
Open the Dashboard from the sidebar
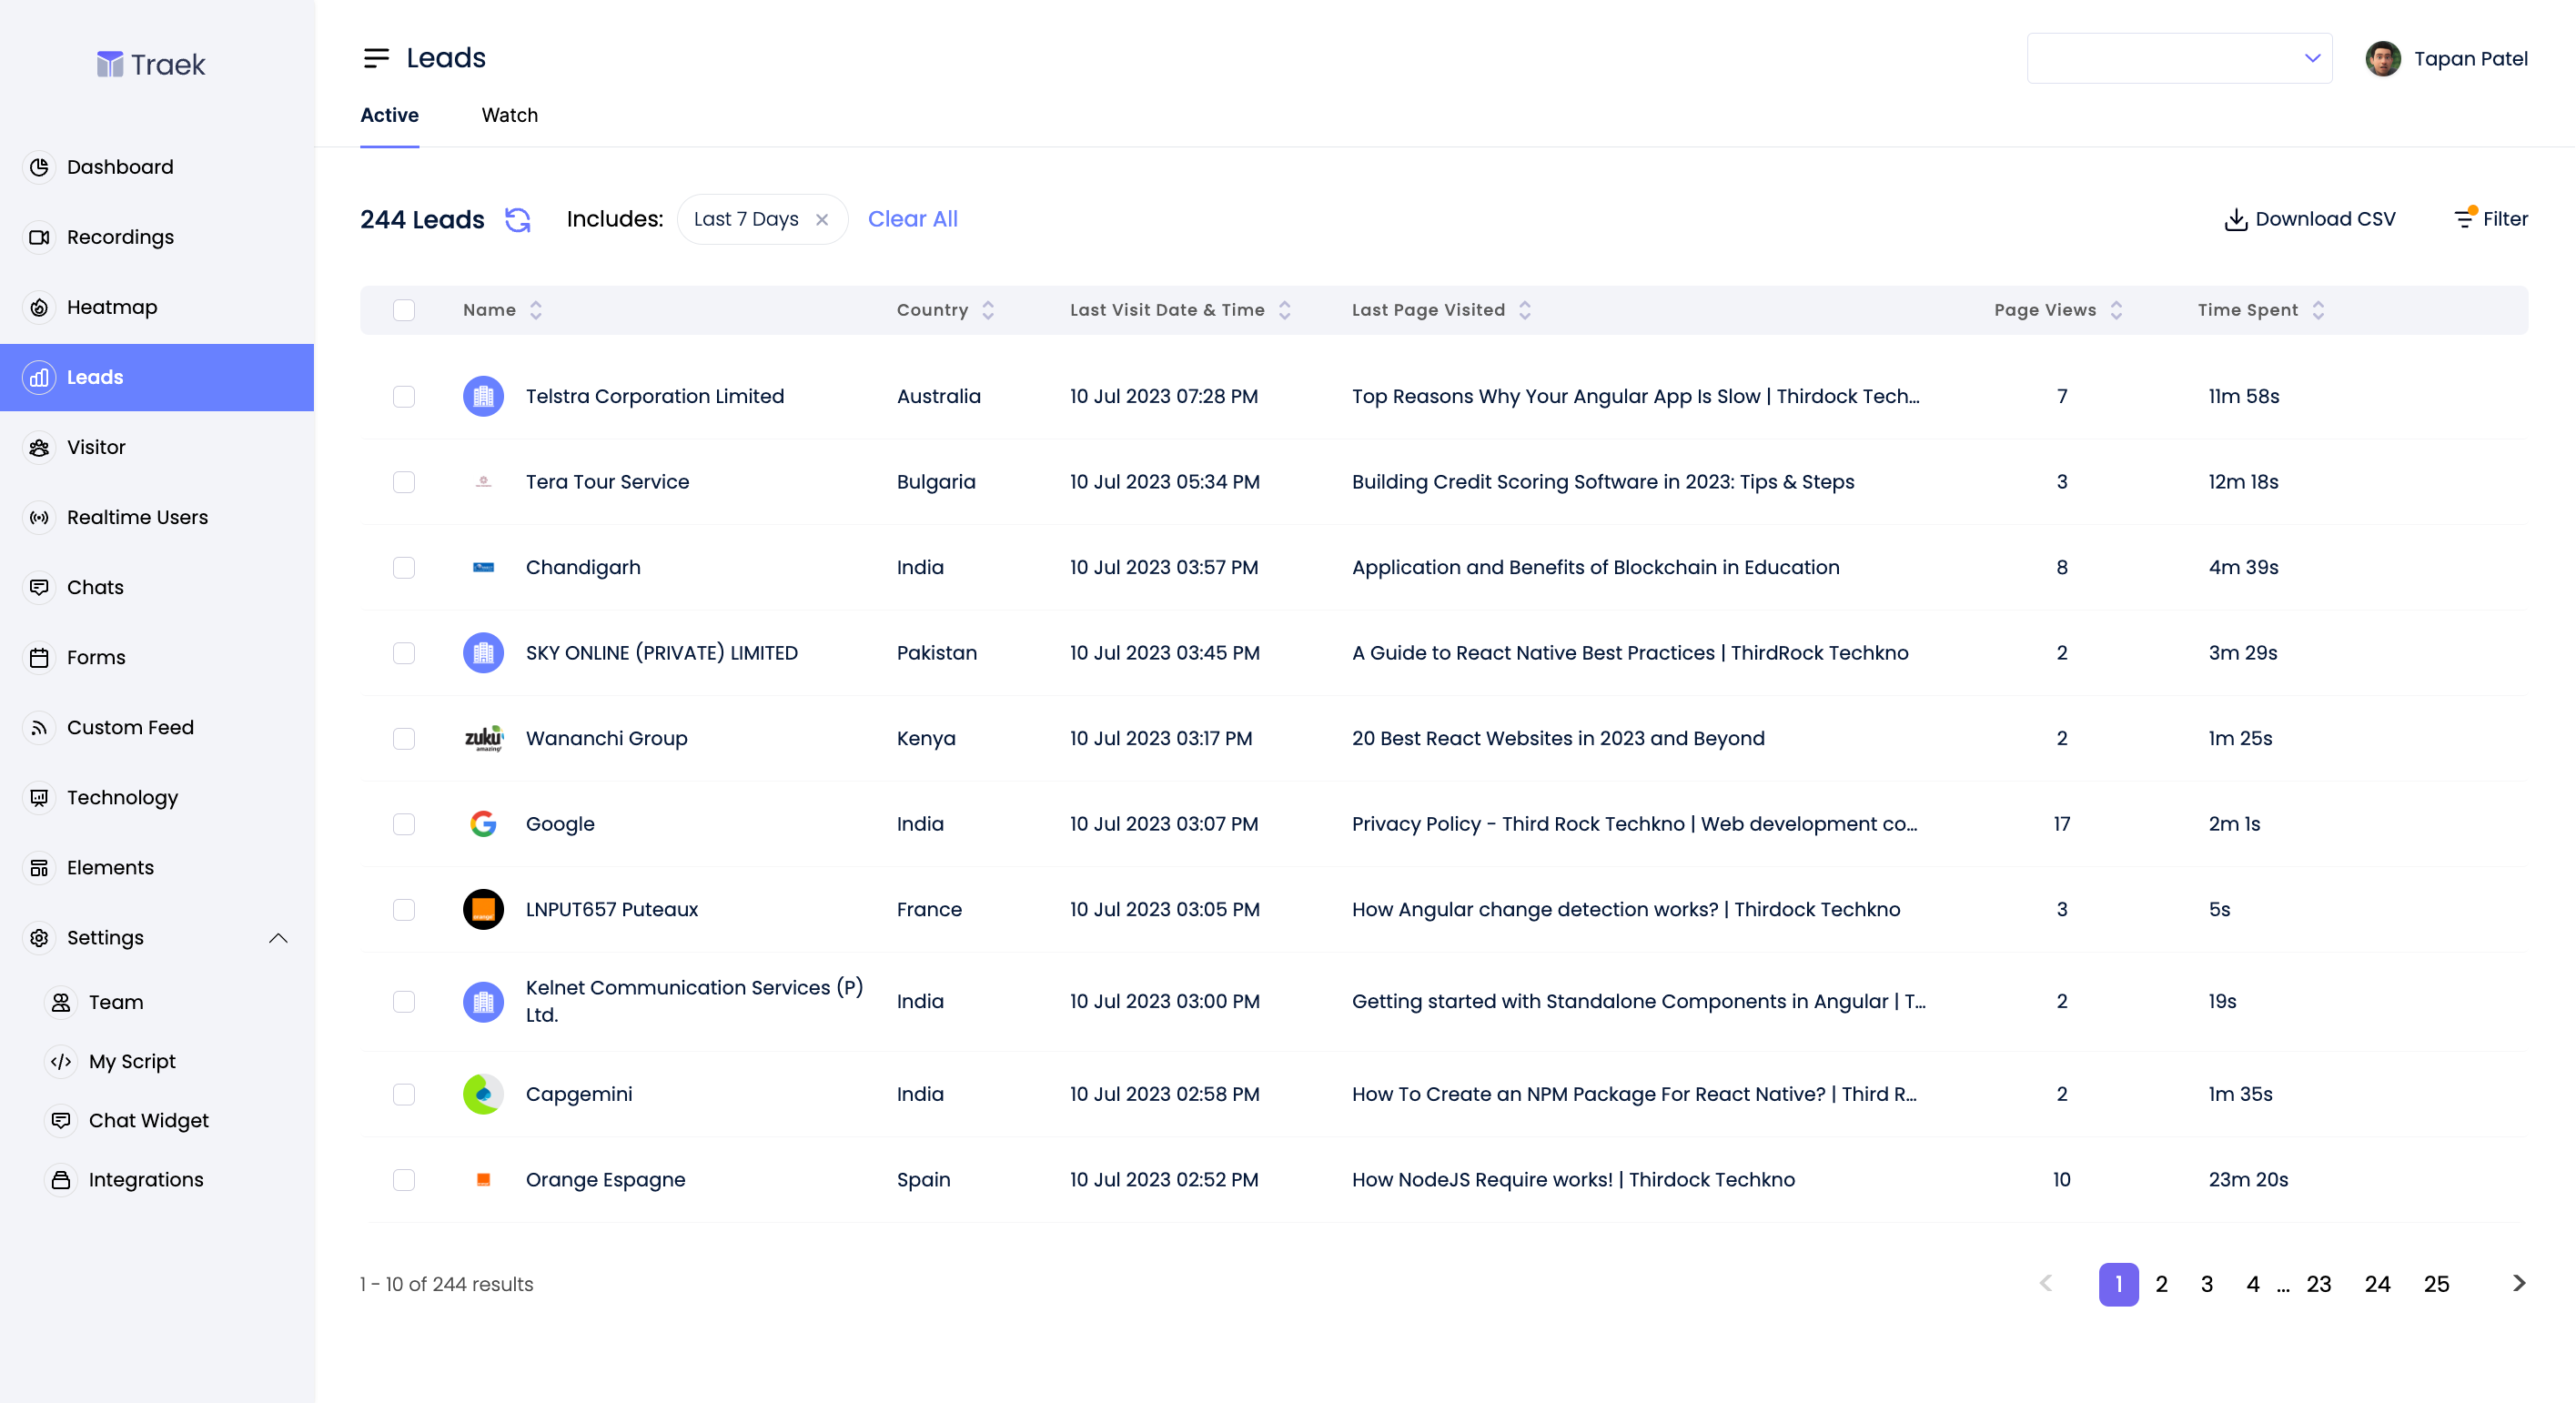[x=119, y=166]
